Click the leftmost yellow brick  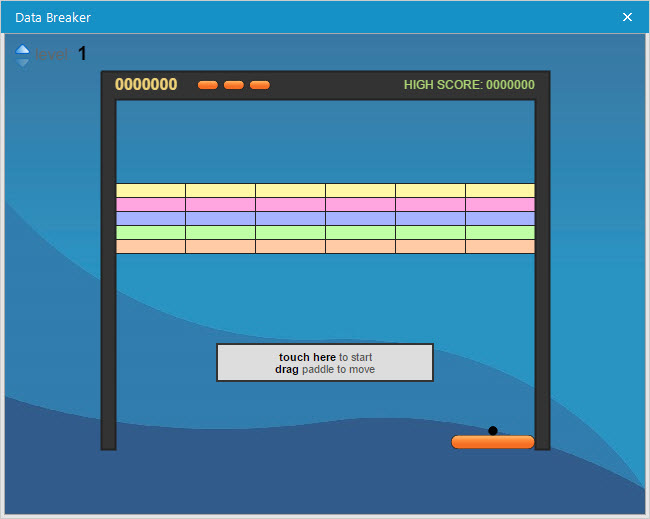click(x=150, y=190)
